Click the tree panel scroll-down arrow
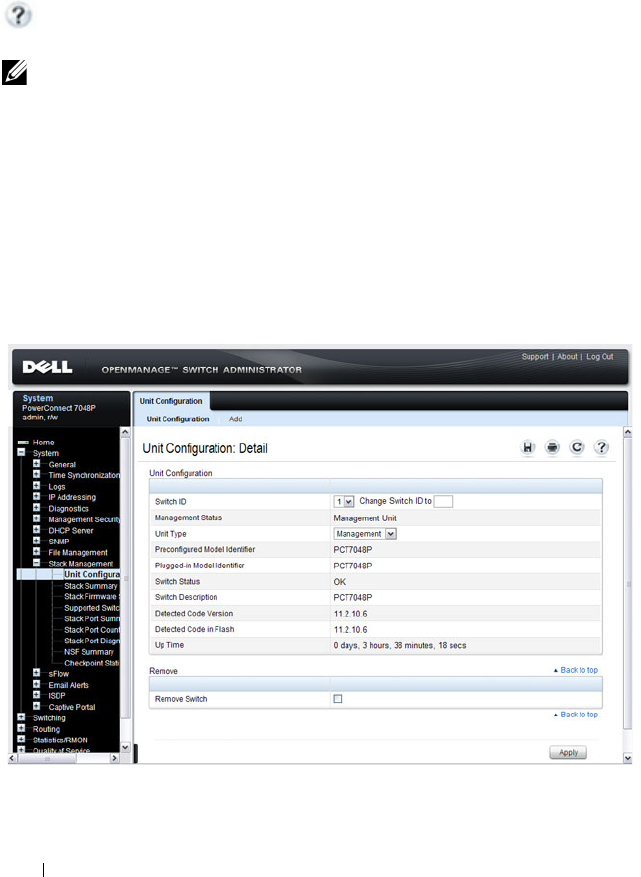The image size is (641, 877). 125,747
